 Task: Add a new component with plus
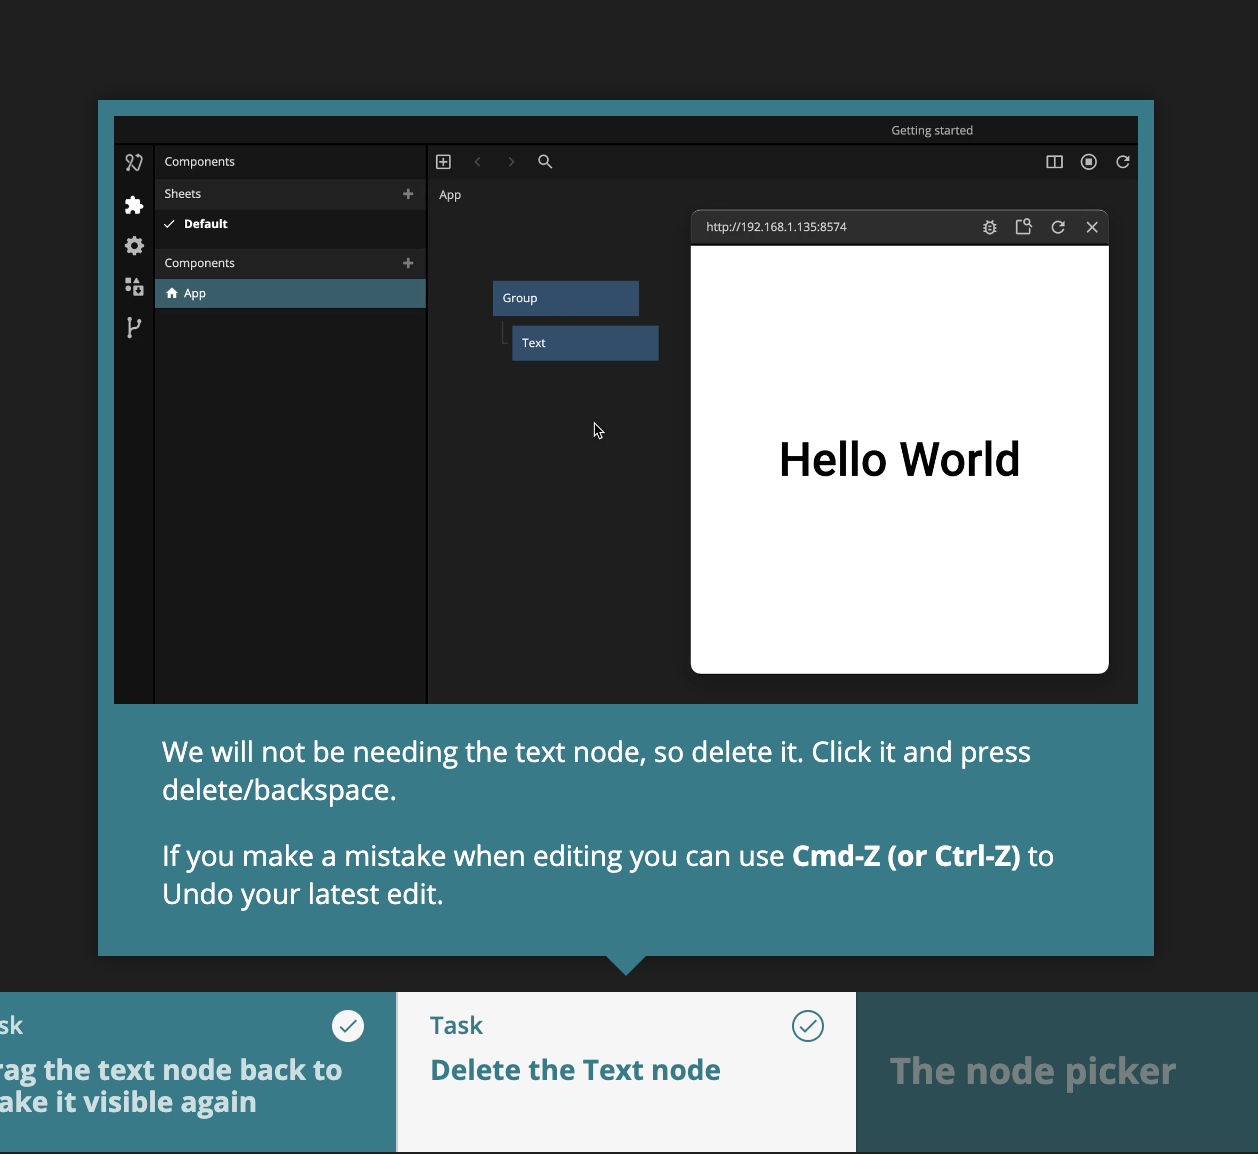[408, 263]
